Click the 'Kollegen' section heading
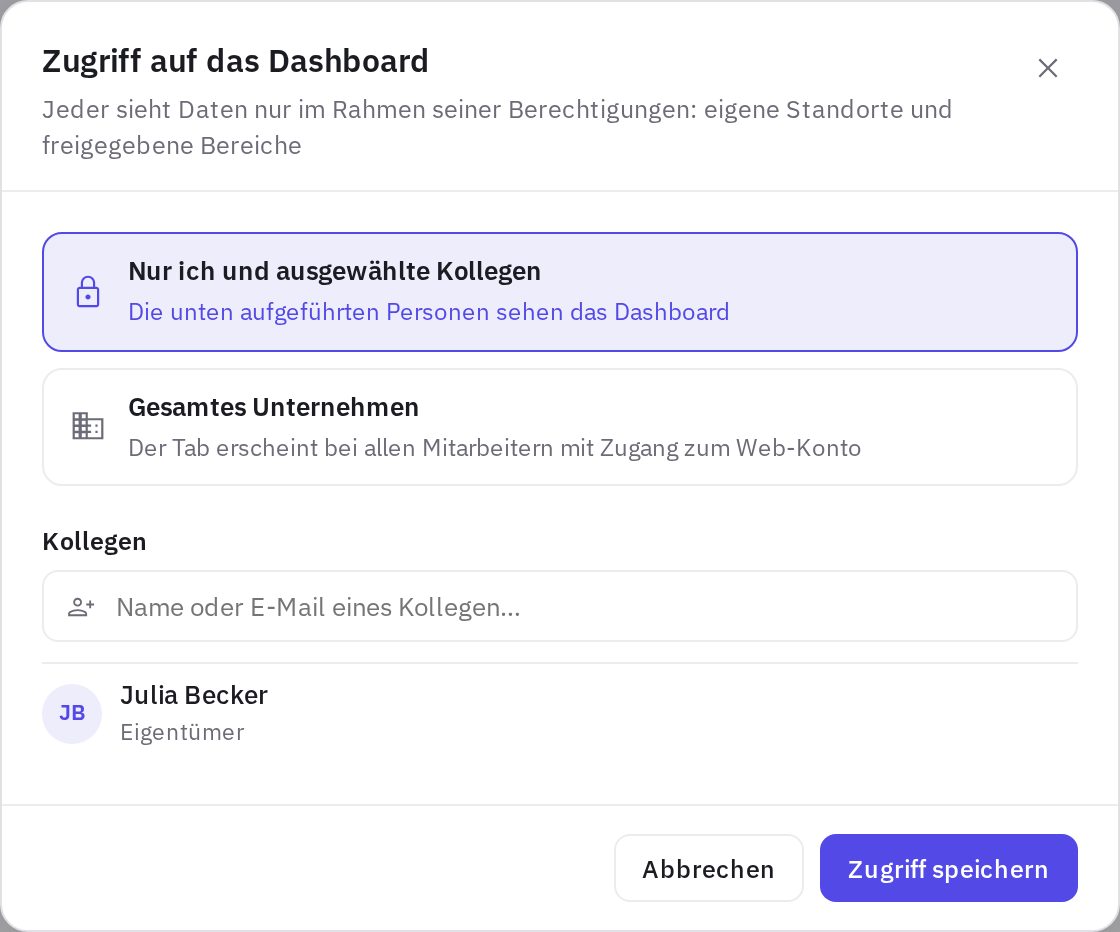Screen dimensions: 1120x932 pyautogui.click(x=94, y=541)
